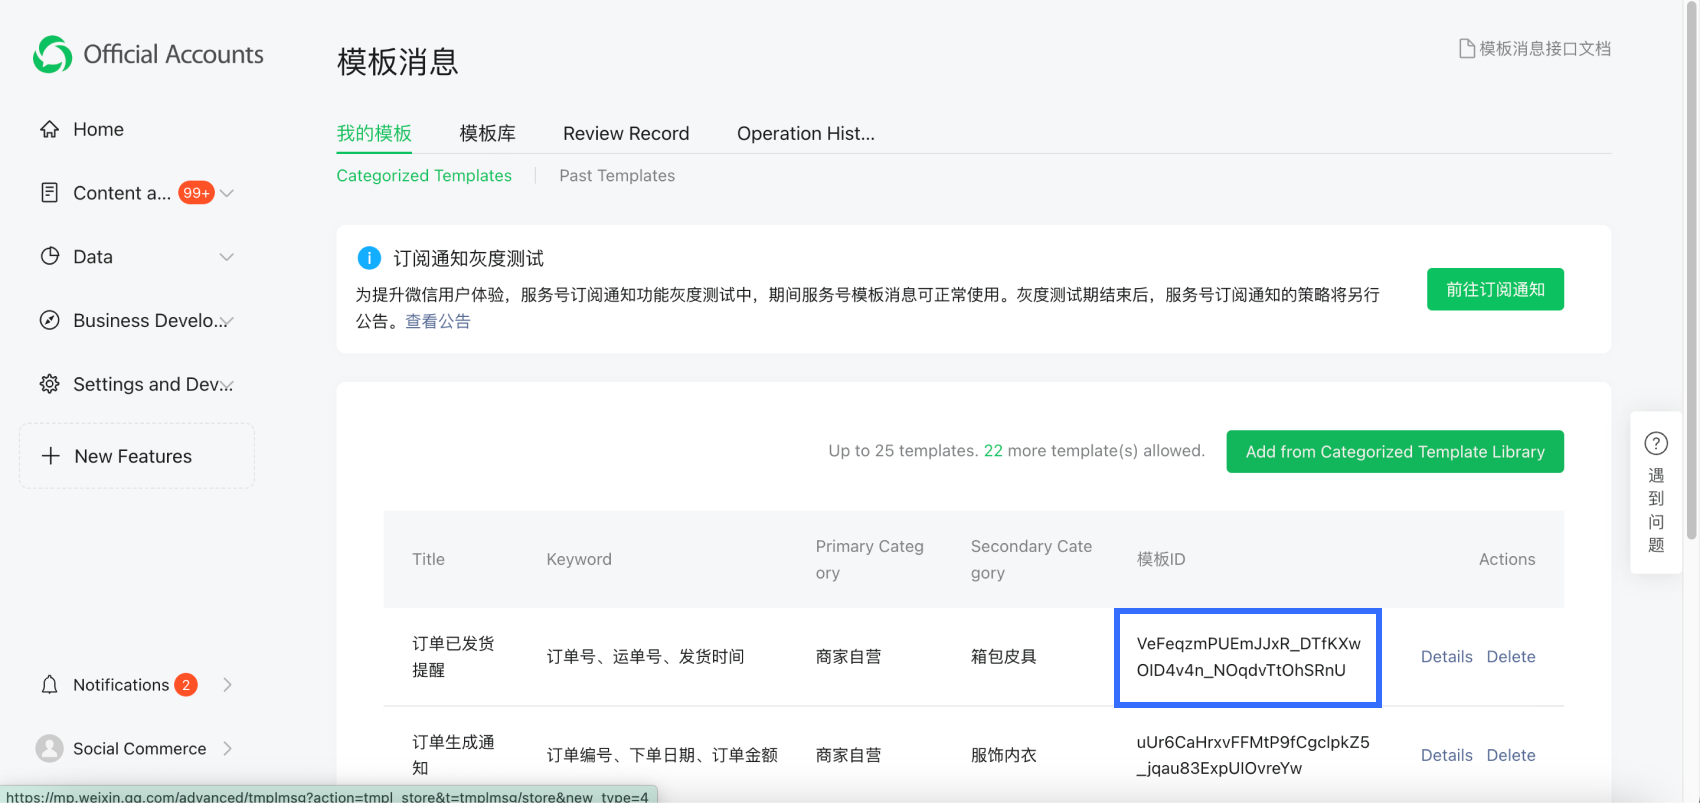1700x803 pixels.
Task: Expand the Social Commerce arrow
Action: tap(227, 748)
